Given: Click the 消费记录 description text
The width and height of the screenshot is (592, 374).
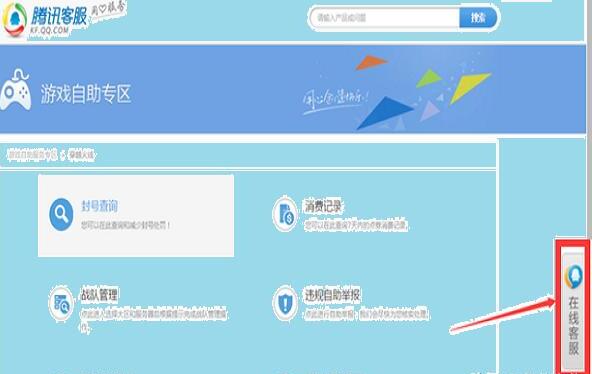Looking at the screenshot, I should (x=356, y=226).
